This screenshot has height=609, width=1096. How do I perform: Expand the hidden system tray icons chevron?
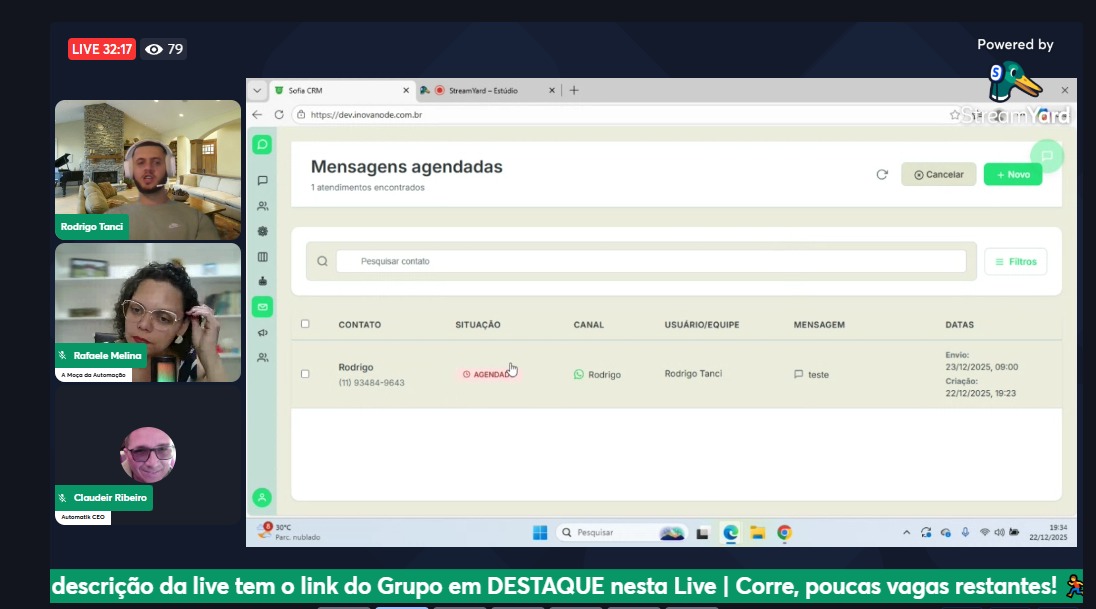pyautogui.click(x=907, y=533)
